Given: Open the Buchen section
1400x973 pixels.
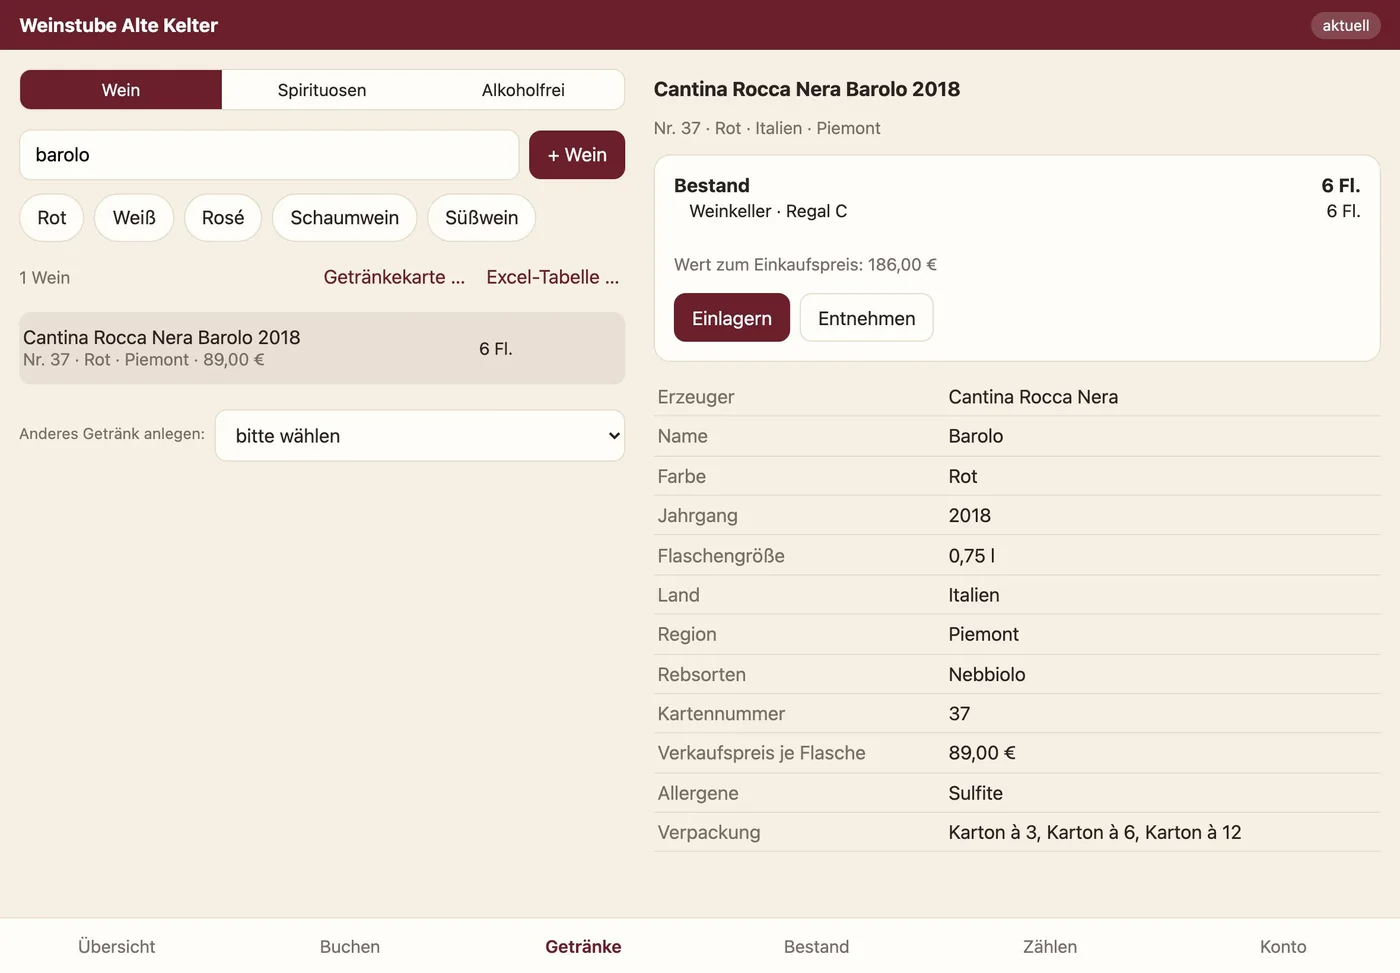Looking at the screenshot, I should [x=350, y=947].
